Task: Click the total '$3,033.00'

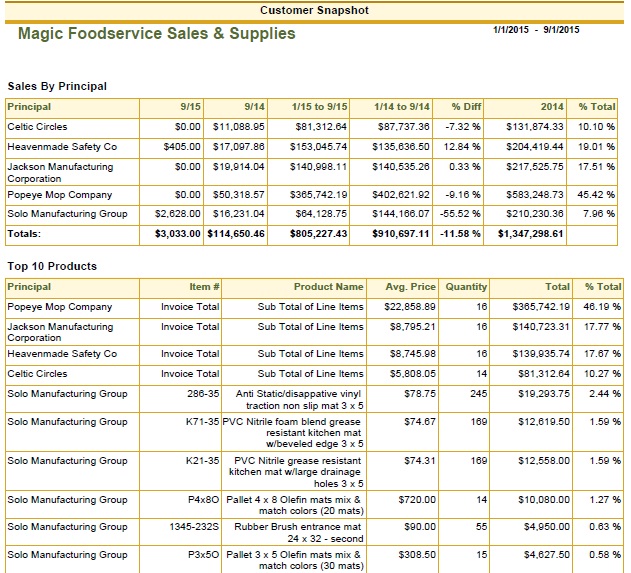Action: [177, 234]
